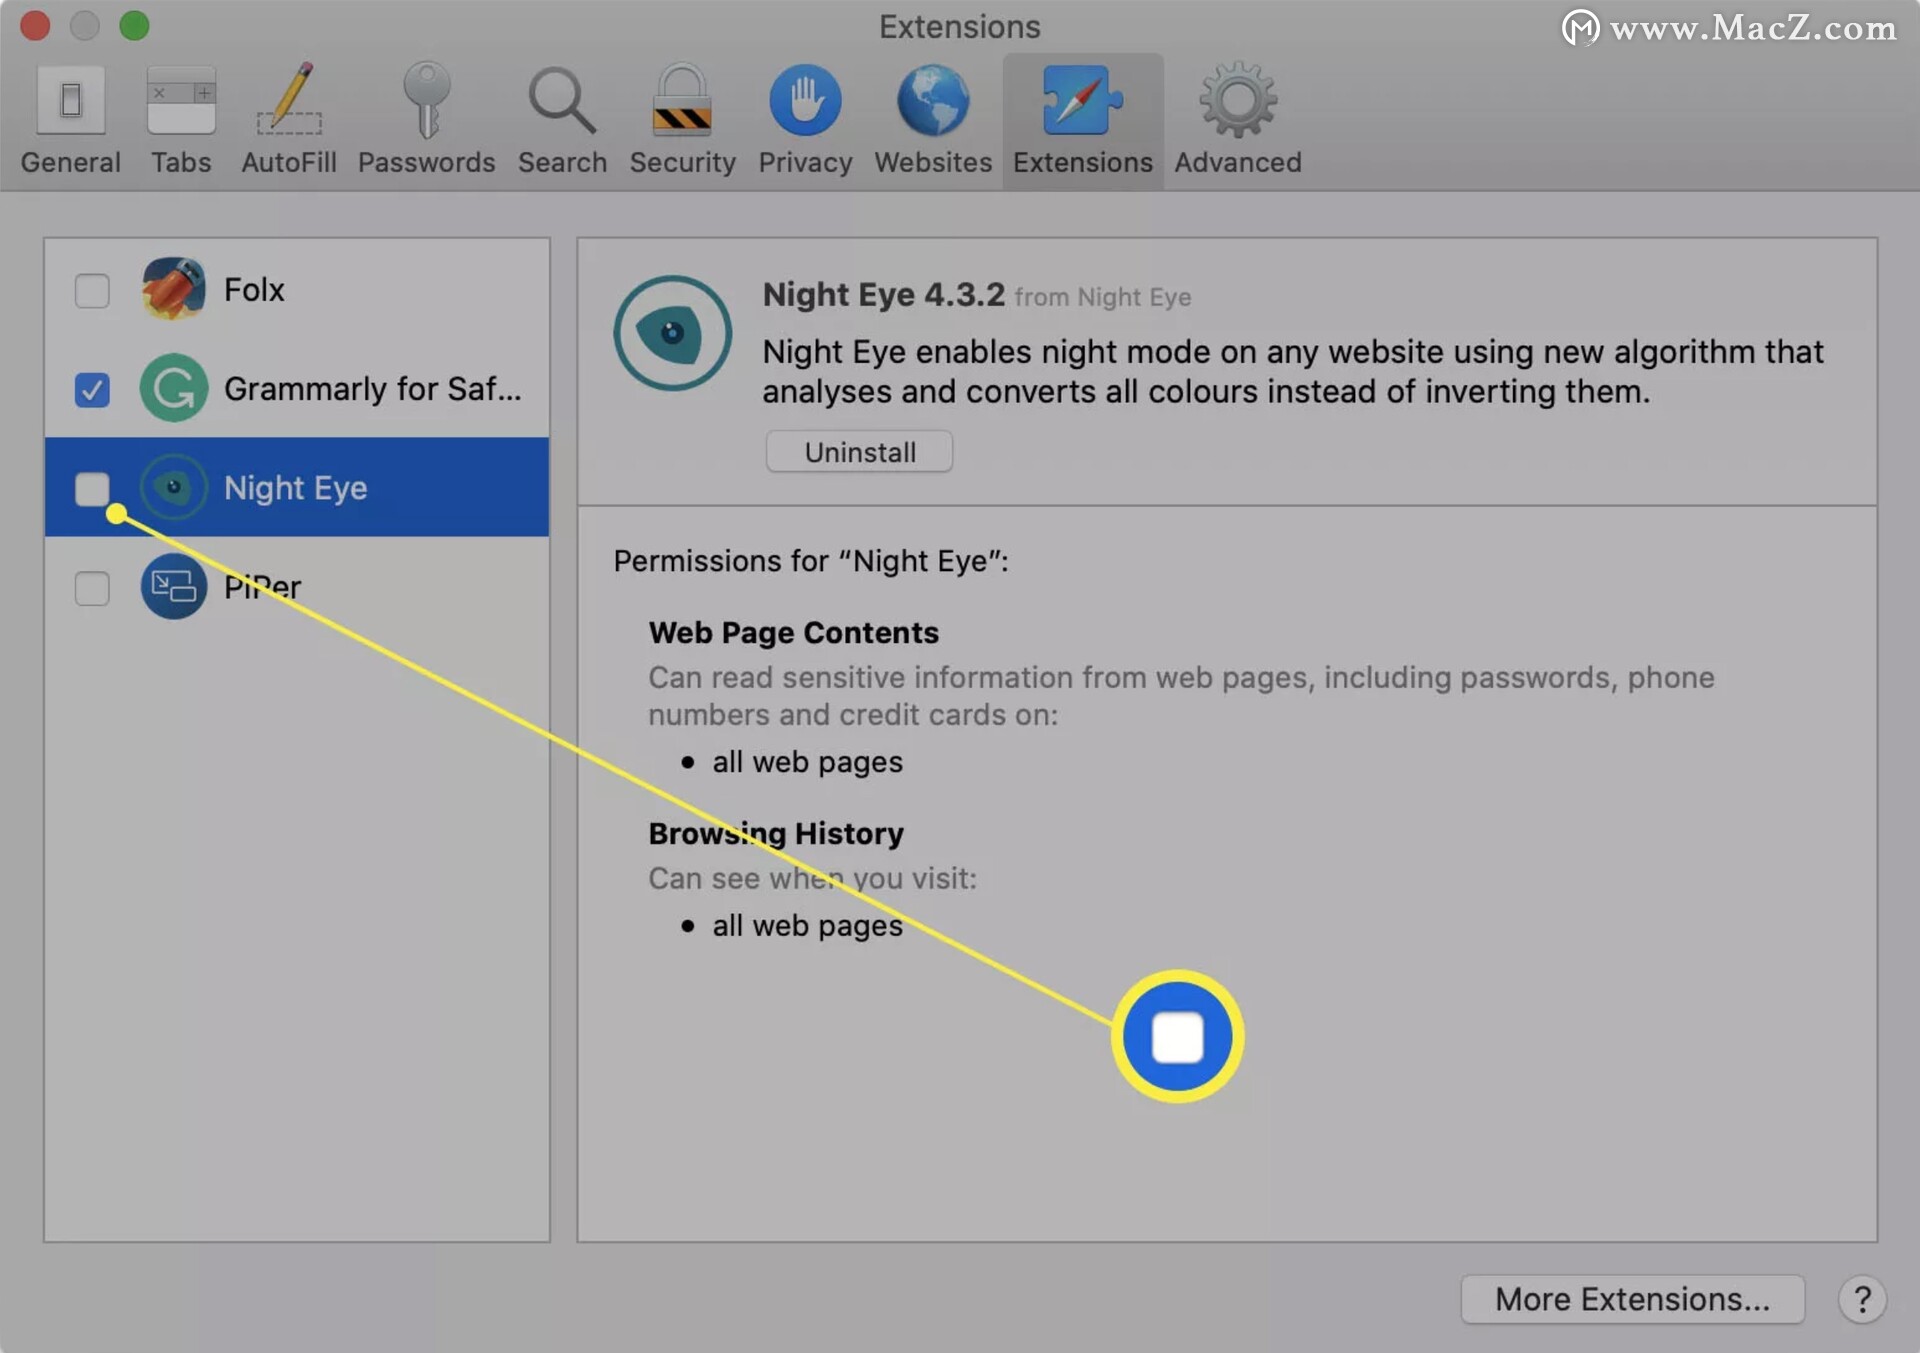
Task: Select the Night Eye row label
Action: click(295, 488)
